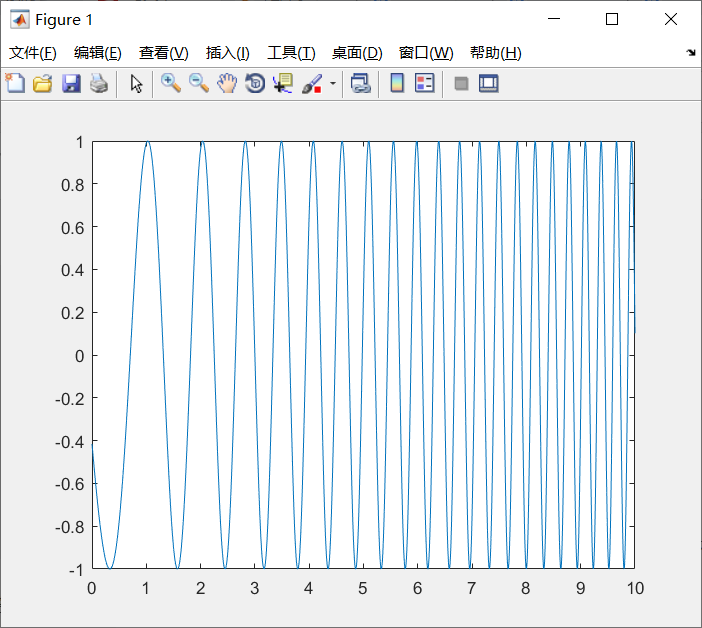Show plot tools and dock figure
Image resolution: width=702 pixels, height=628 pixels.
coord(488,83)
